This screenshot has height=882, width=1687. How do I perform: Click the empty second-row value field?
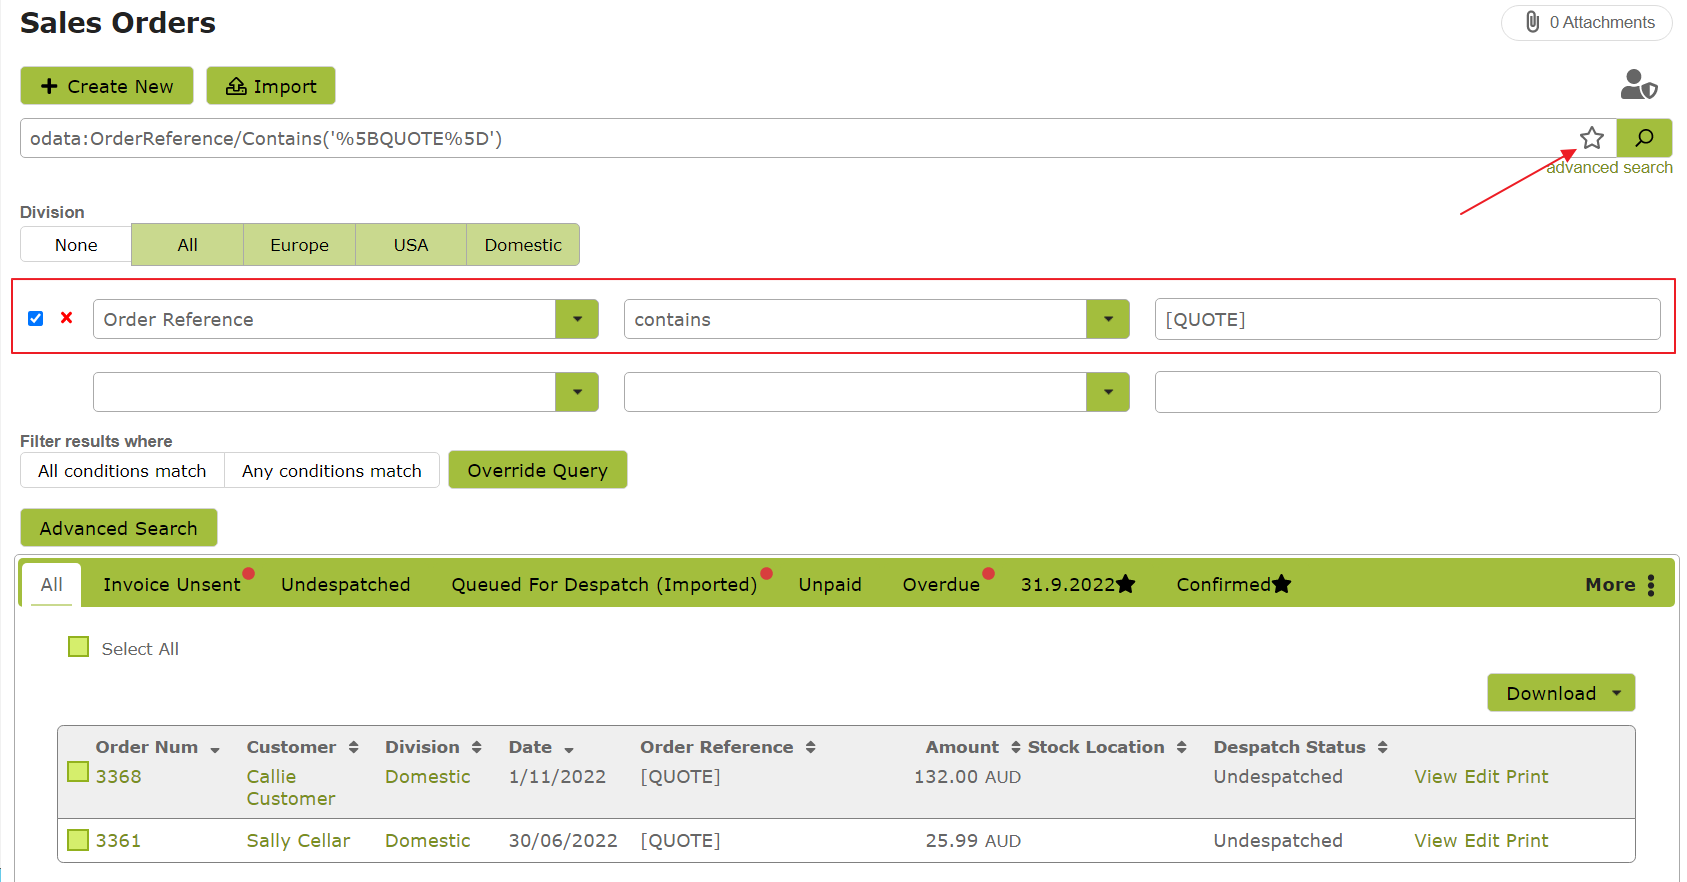tap(1408, 392)
